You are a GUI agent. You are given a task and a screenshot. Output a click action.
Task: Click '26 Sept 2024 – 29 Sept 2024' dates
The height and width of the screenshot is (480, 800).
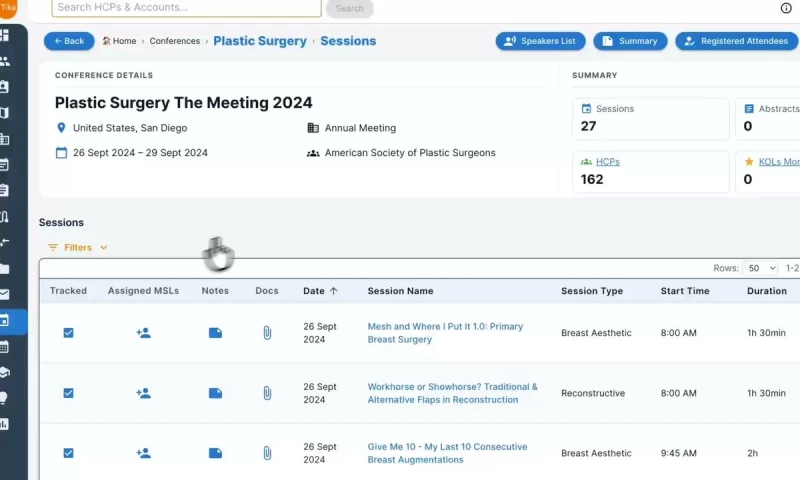click(140, 153)
